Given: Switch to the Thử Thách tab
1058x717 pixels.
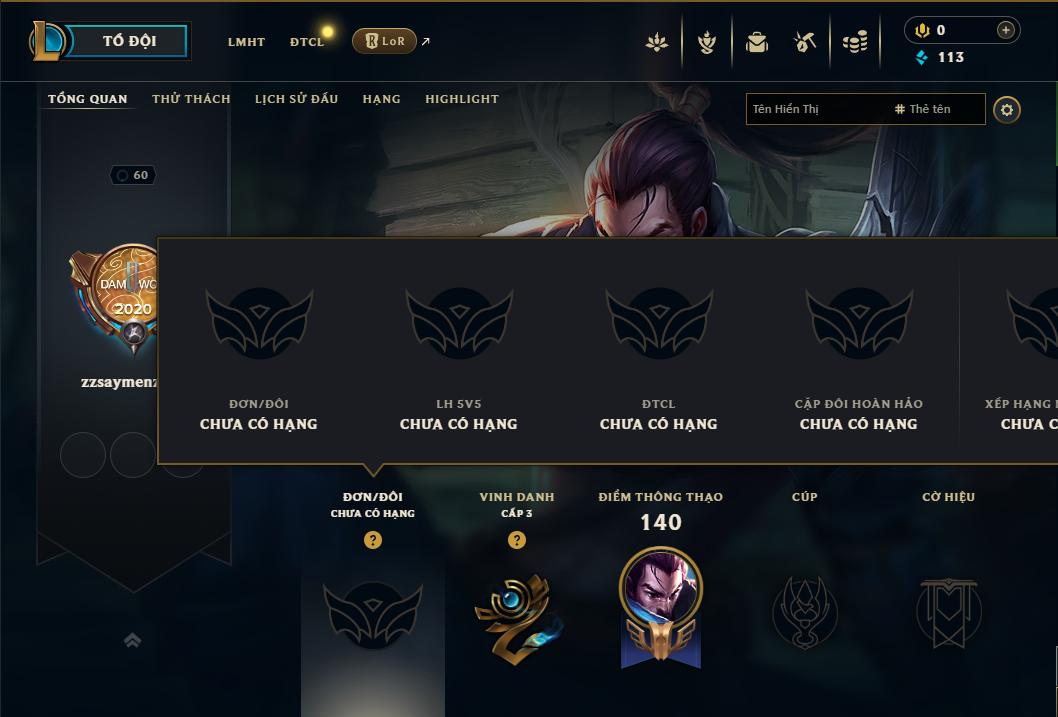Looking at the screenshot, I should point(191,99).
